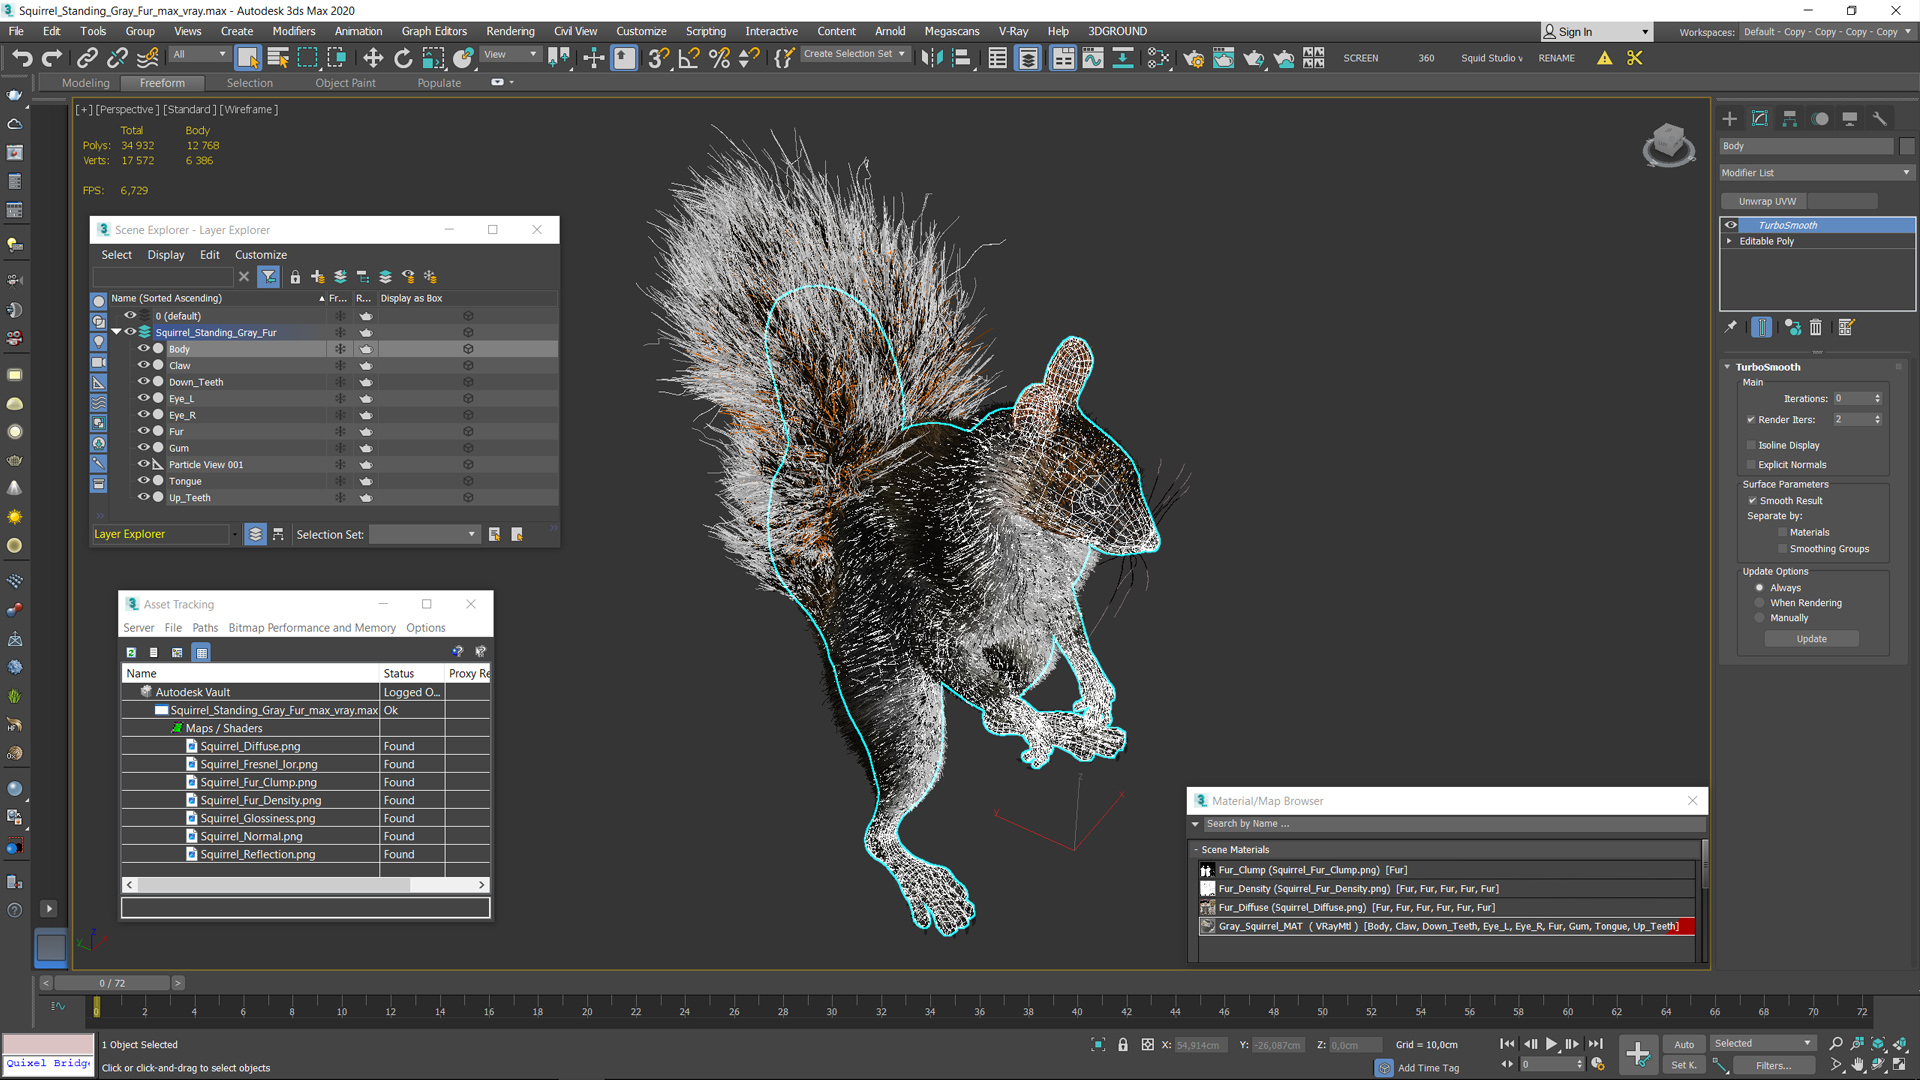Uncheck Smooth Result checkbox
1920x1080 pixels.
tap(1752, 501)
